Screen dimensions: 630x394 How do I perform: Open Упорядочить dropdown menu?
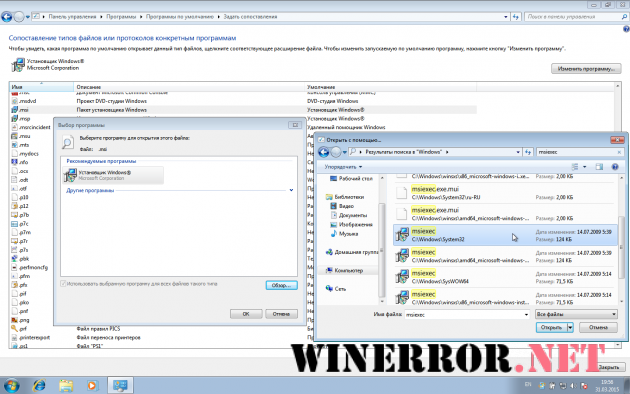click(343, 167)
